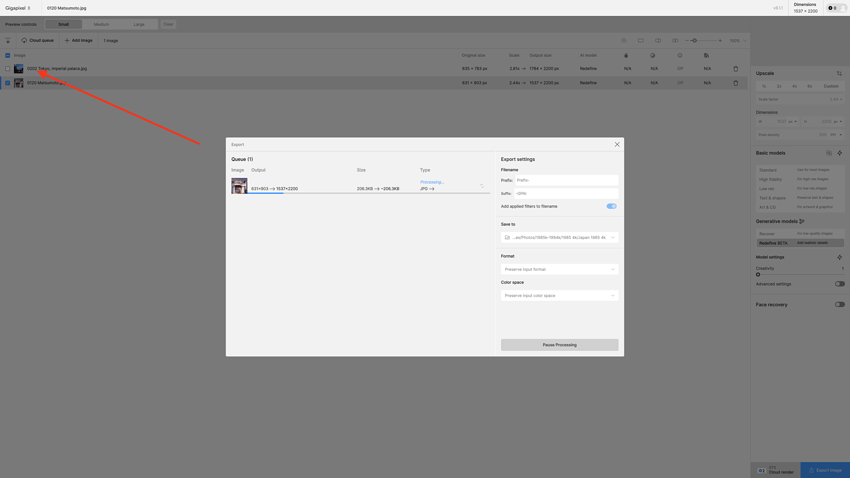Click the export progress bar
Viewport: 850px width, 478px height.
pyautogui.click(x=369, y=193)
